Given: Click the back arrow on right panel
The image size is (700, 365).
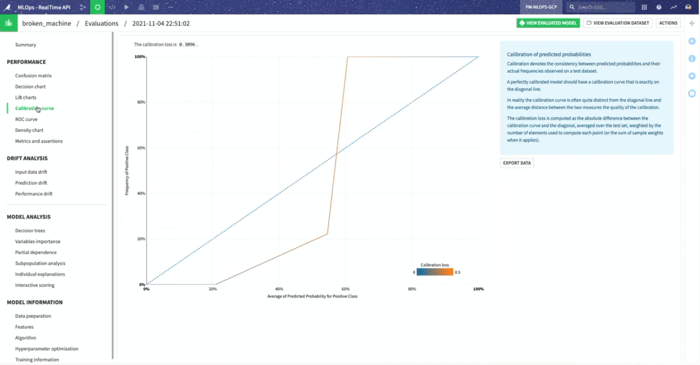Looking at the screenshot, I should coord(692,23).
